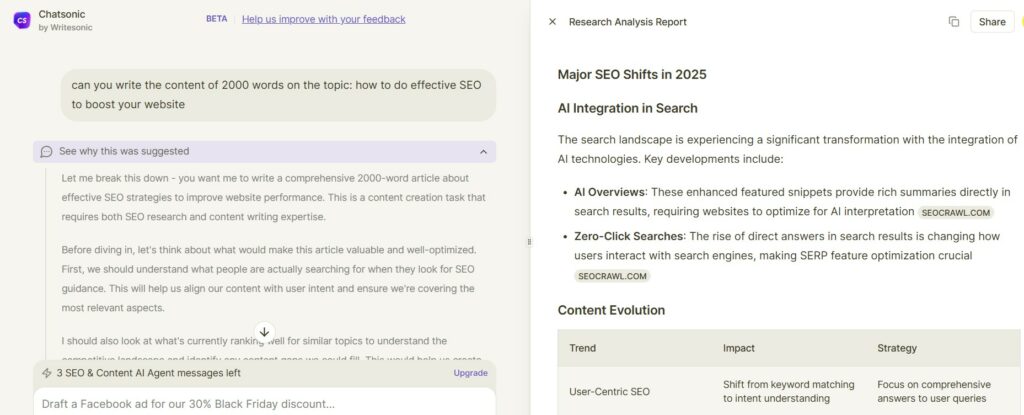Click the 'Trend' table column header
Screen dimensions: 1024x415
pyautogui.click(x=583, y=348)
